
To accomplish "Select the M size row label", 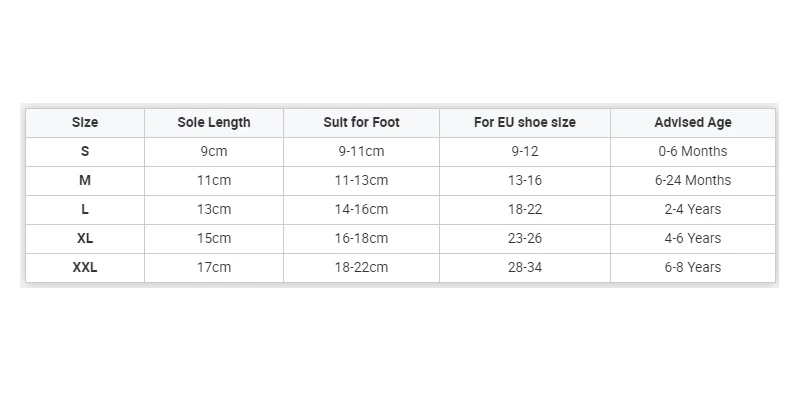I will (85, 181).
